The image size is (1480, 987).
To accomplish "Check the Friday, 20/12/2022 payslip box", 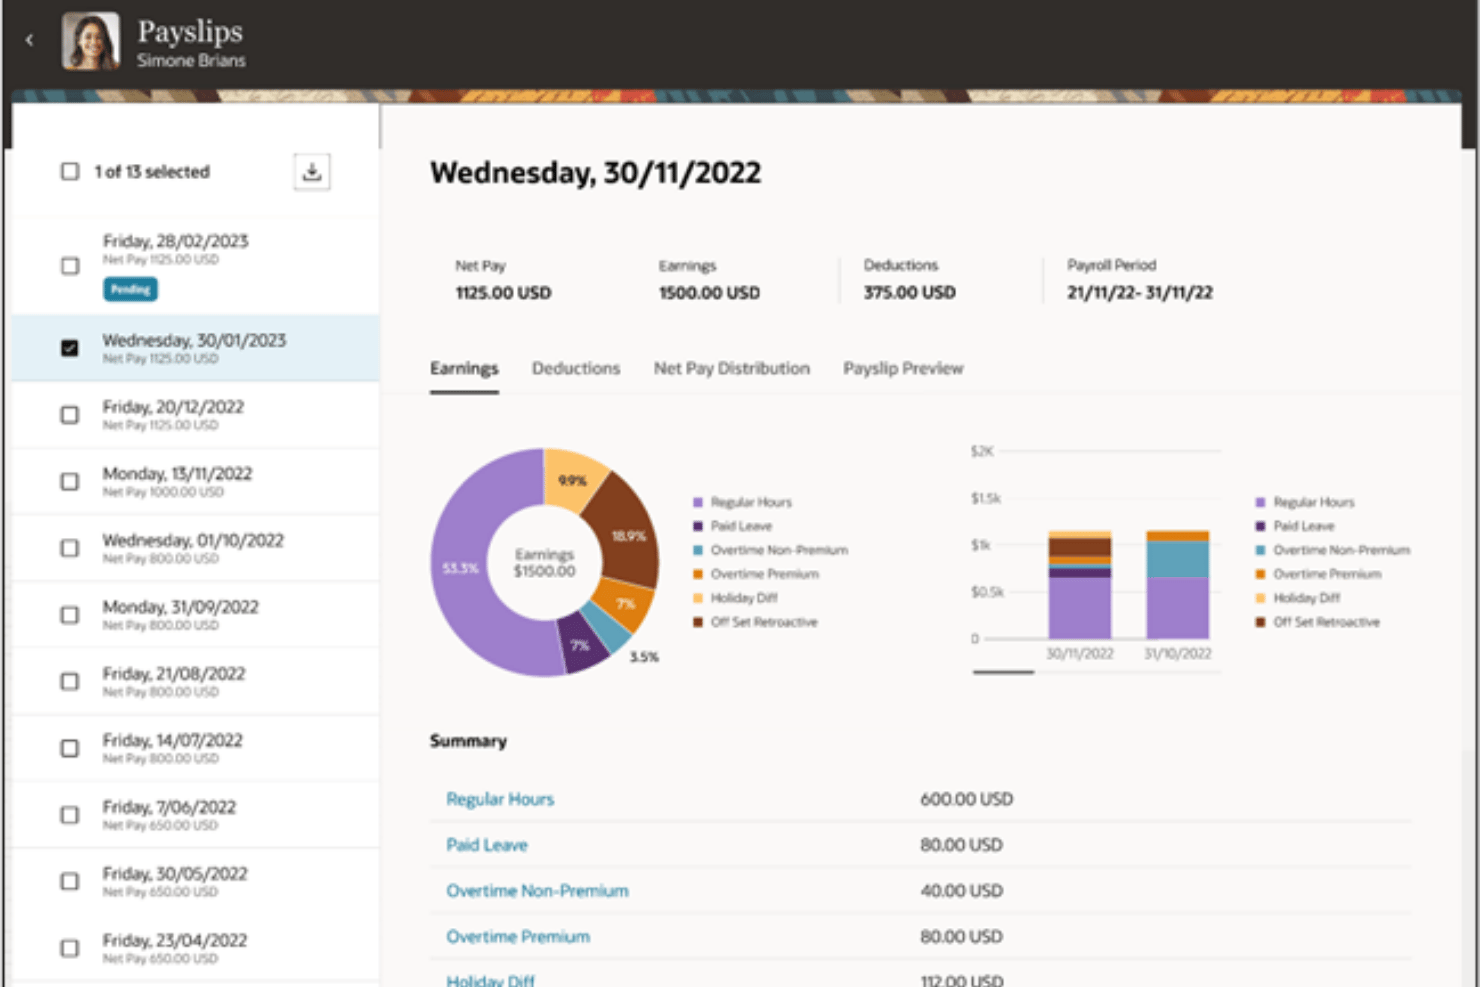I will (x=70, y=415).
